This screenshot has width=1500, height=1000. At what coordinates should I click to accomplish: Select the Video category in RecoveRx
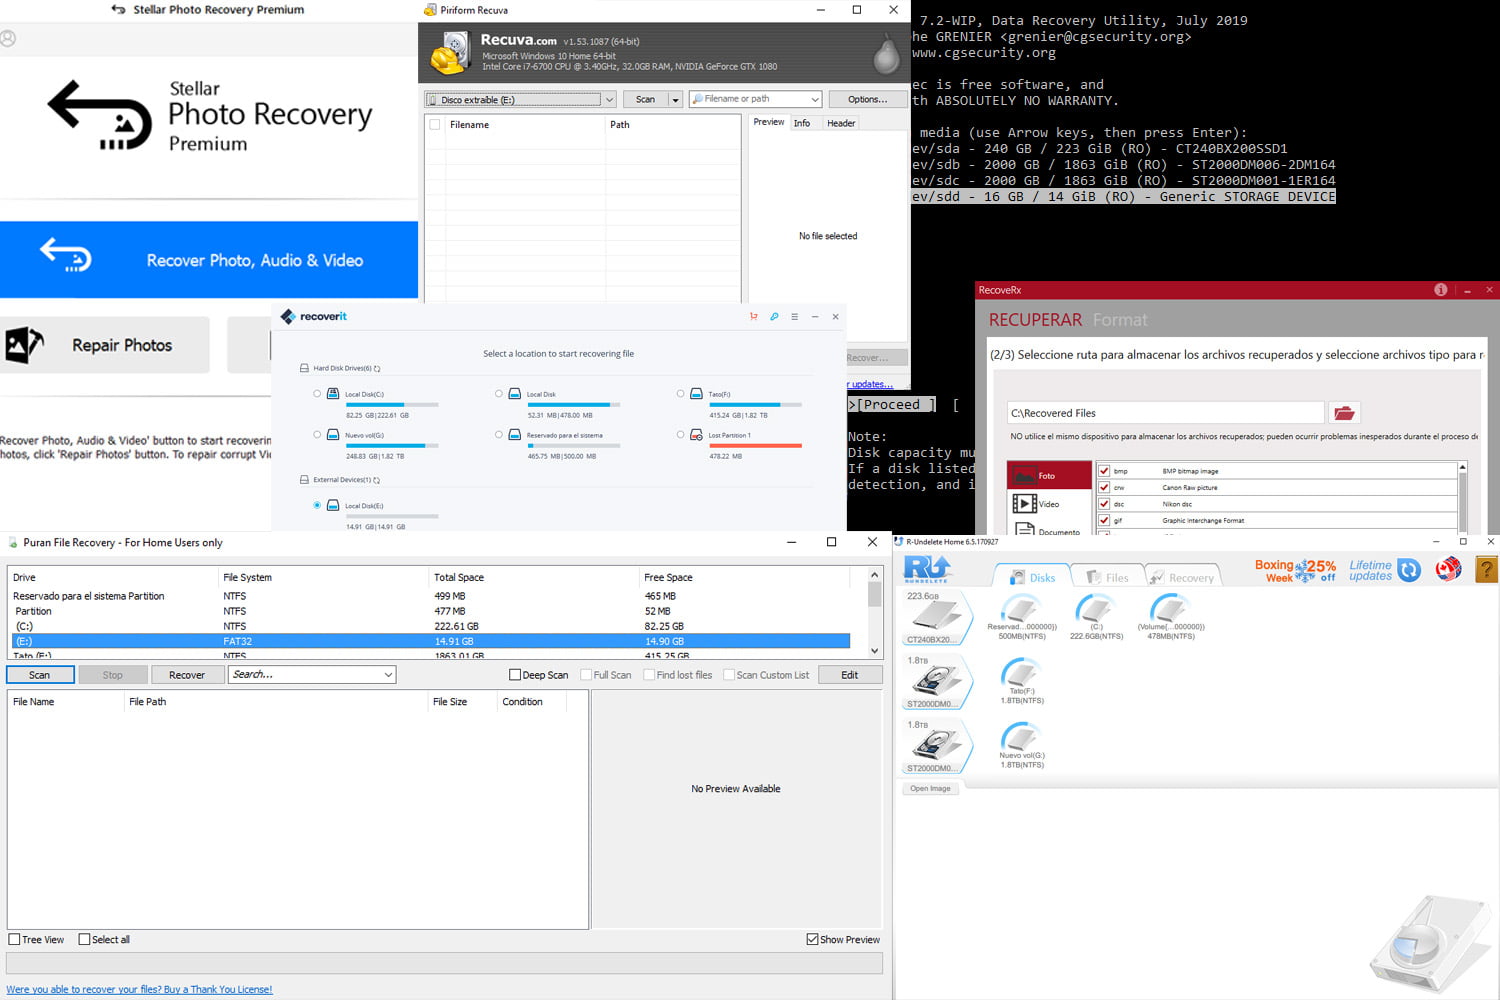click(x=1049, y=504)
